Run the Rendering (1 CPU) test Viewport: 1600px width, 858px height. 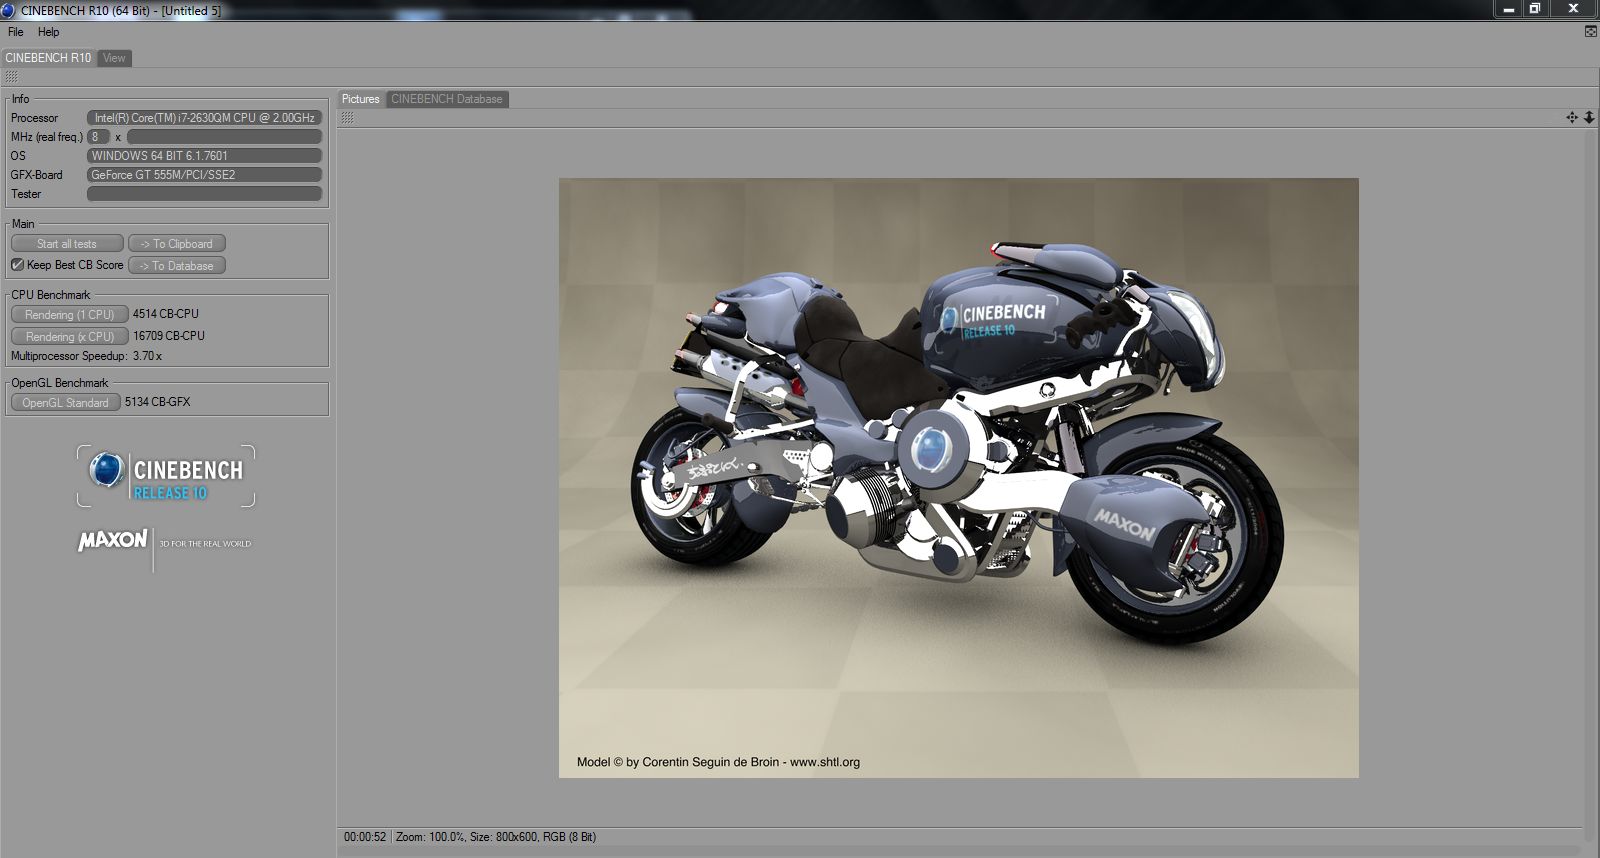point(69,315)
